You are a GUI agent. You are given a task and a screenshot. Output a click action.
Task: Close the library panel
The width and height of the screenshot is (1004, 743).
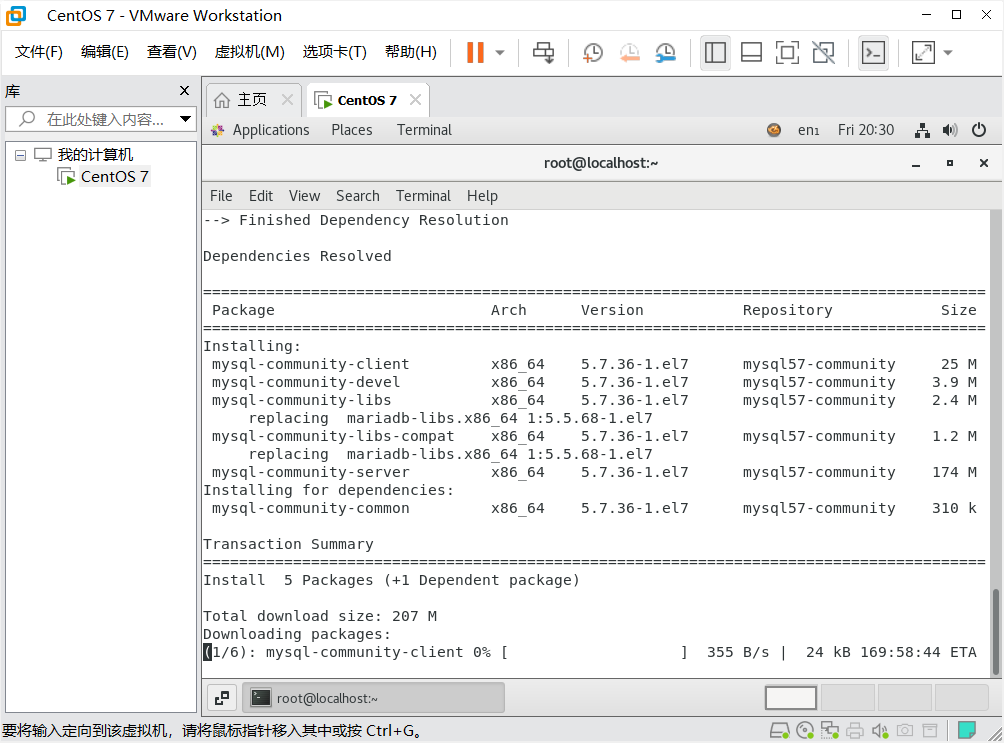click(184, 91)
